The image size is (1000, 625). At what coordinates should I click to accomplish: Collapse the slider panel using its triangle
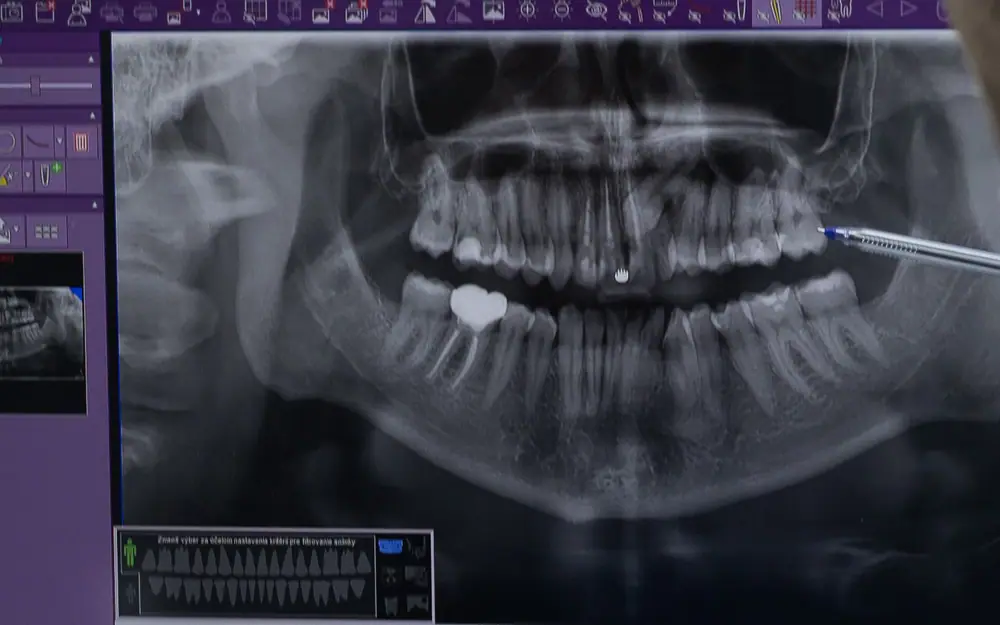(91, 59)
